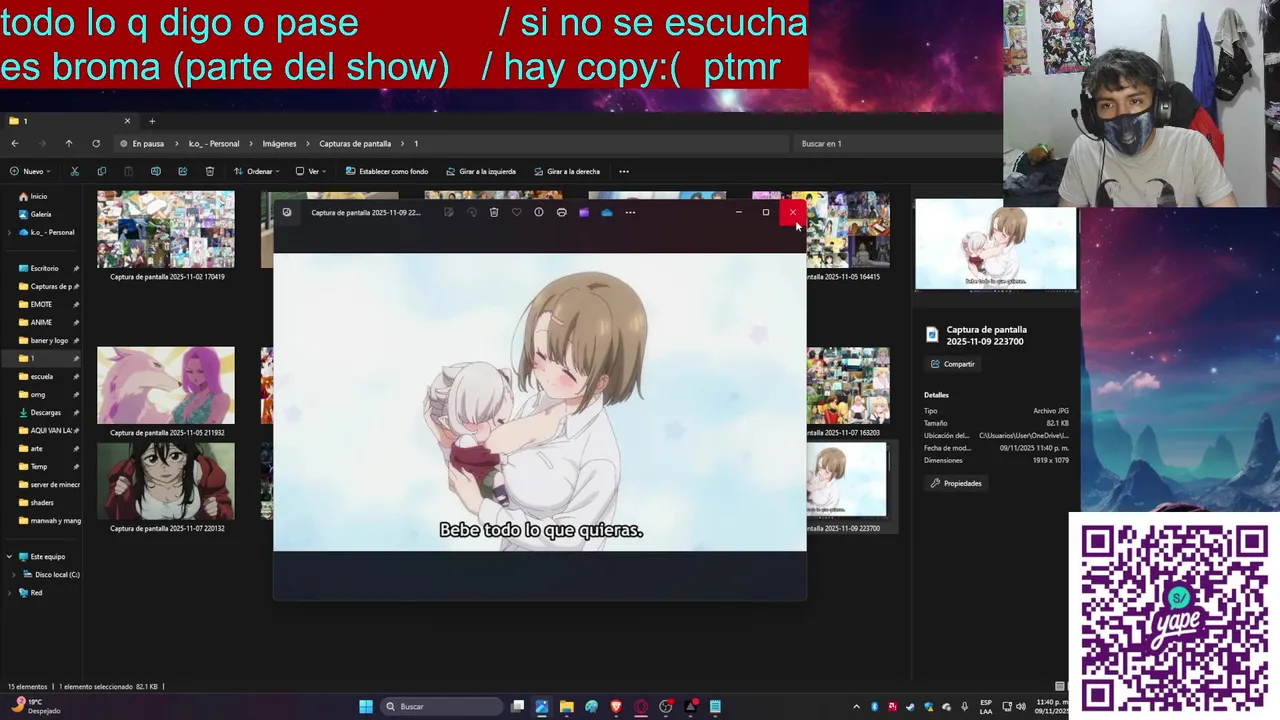Click the Cut scissors icon in File Explorer
The width and height of the screenshot is (1280, 720).
click(74, 171)
